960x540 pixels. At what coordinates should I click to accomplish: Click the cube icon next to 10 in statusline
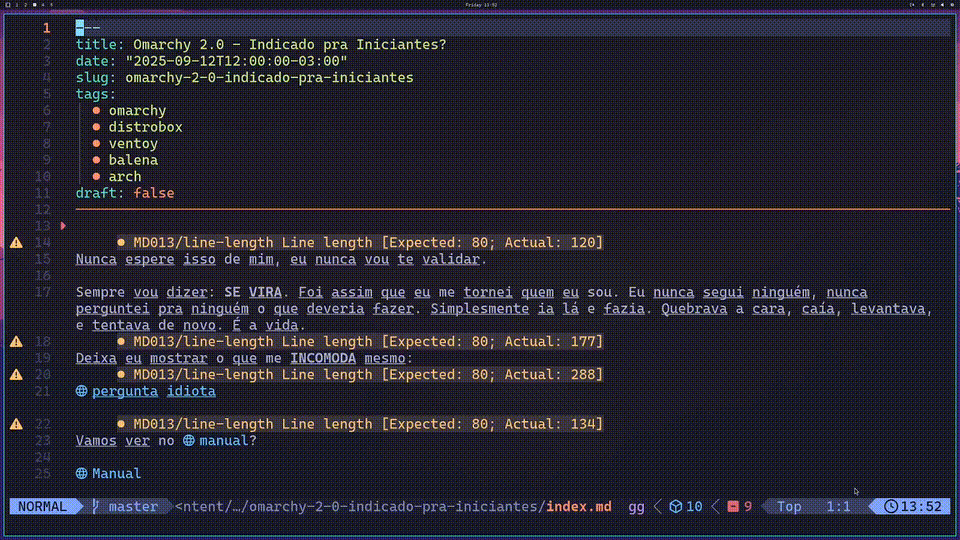pyautogui.click(x=675, y=506)
